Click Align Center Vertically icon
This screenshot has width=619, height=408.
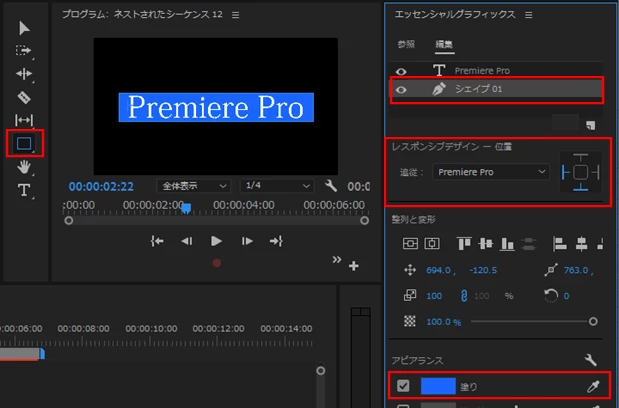(410, 243)
